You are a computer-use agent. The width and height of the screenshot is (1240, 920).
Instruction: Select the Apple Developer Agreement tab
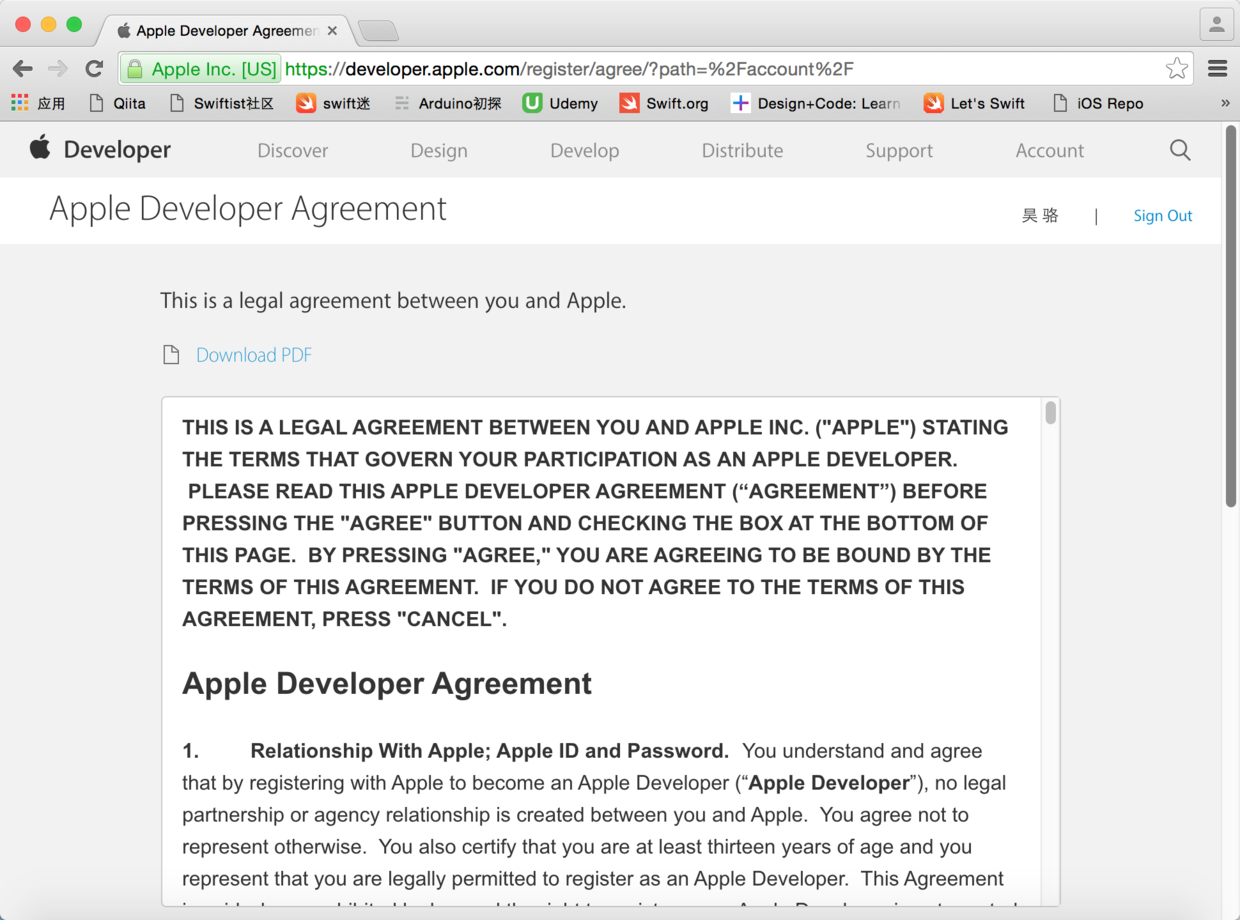coord(226,31)
